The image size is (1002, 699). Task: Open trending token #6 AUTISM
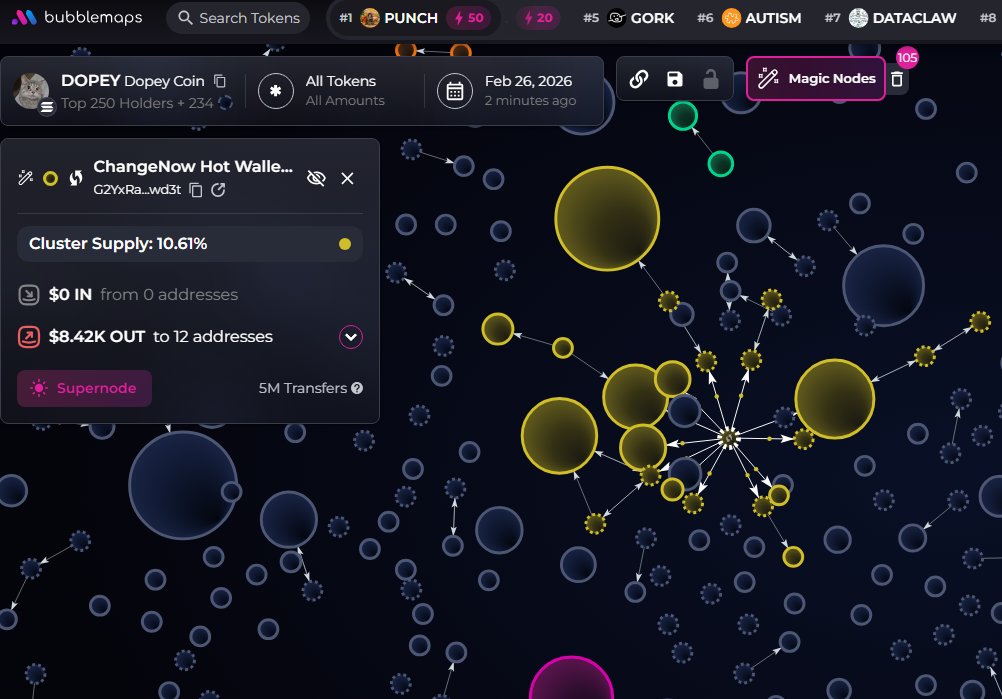coord(749,18)
